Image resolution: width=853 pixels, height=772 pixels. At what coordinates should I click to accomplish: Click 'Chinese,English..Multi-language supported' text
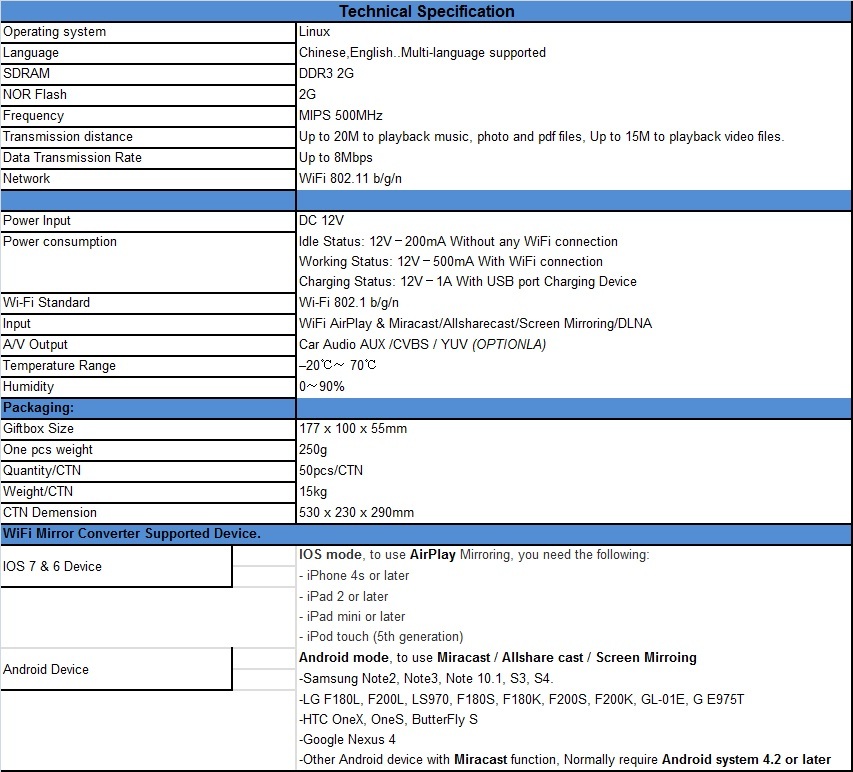click(422, 53)
